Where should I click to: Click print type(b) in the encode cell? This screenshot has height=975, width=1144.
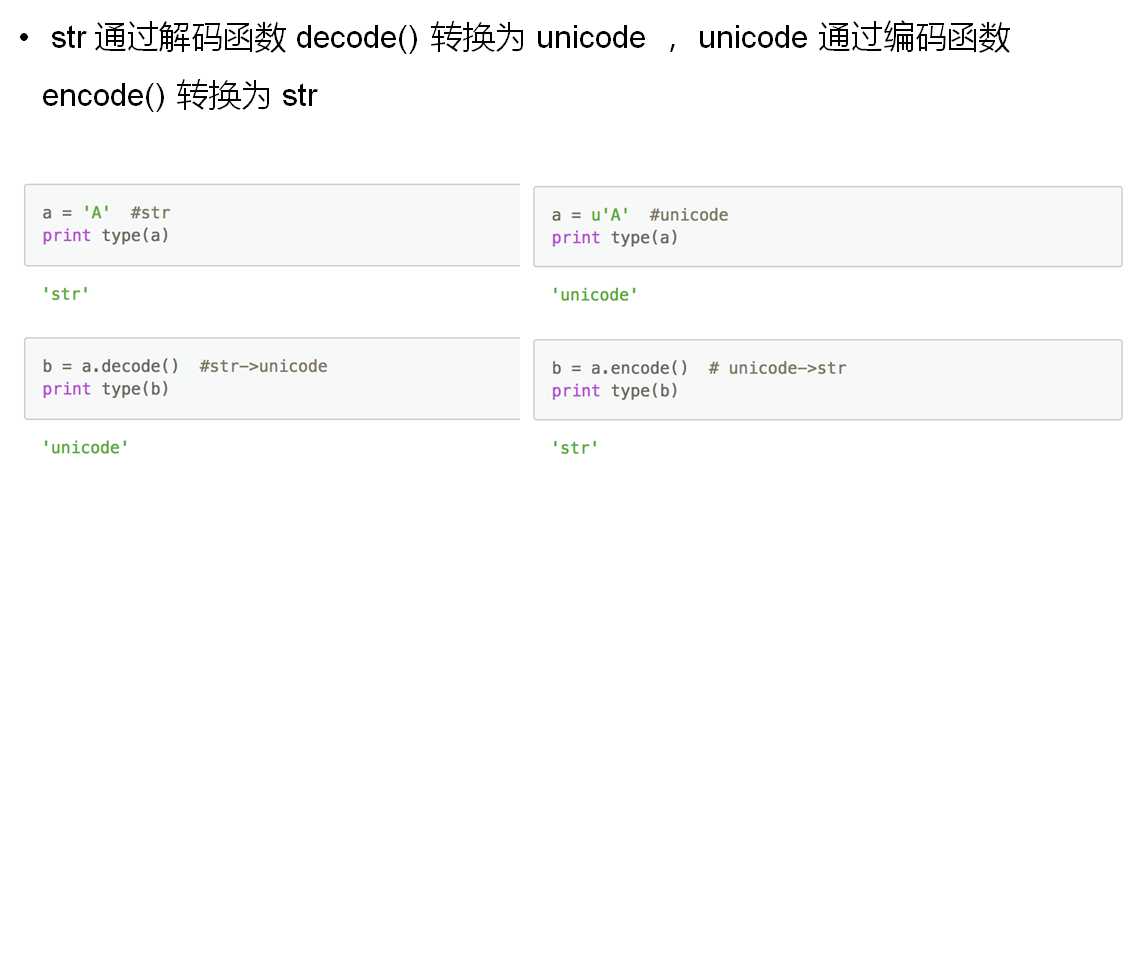coord(615,391)
